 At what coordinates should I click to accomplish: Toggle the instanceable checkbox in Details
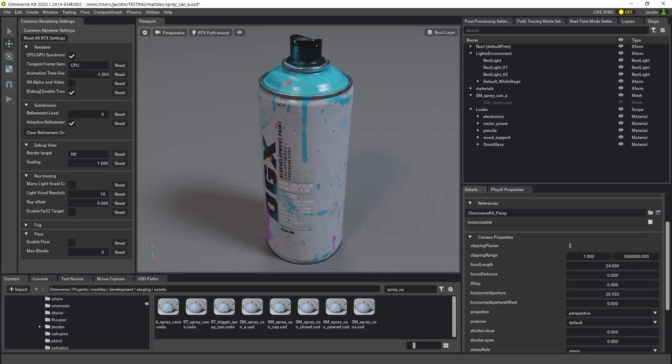(650, 222)
